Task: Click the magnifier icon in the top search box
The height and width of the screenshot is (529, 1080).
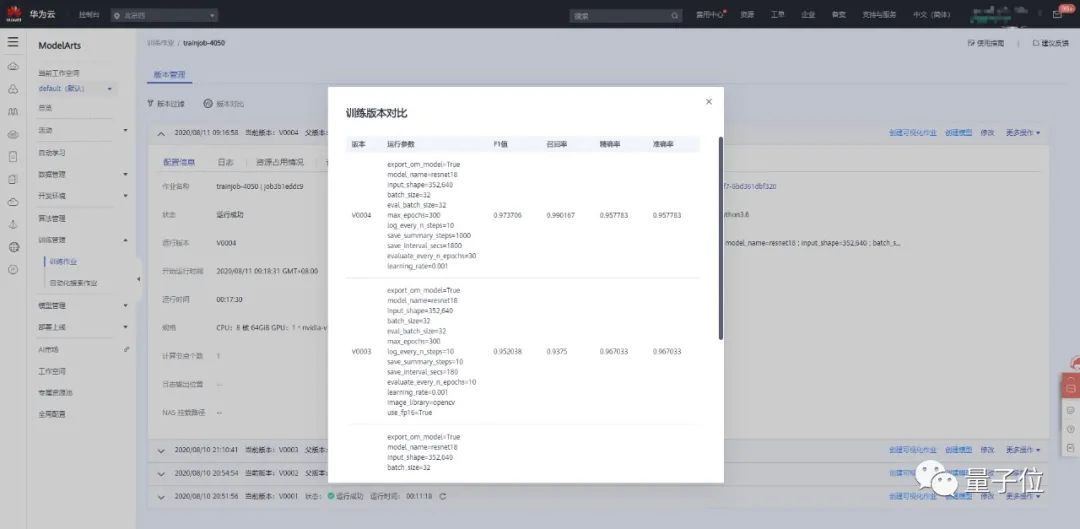Action: pos(675,15)
